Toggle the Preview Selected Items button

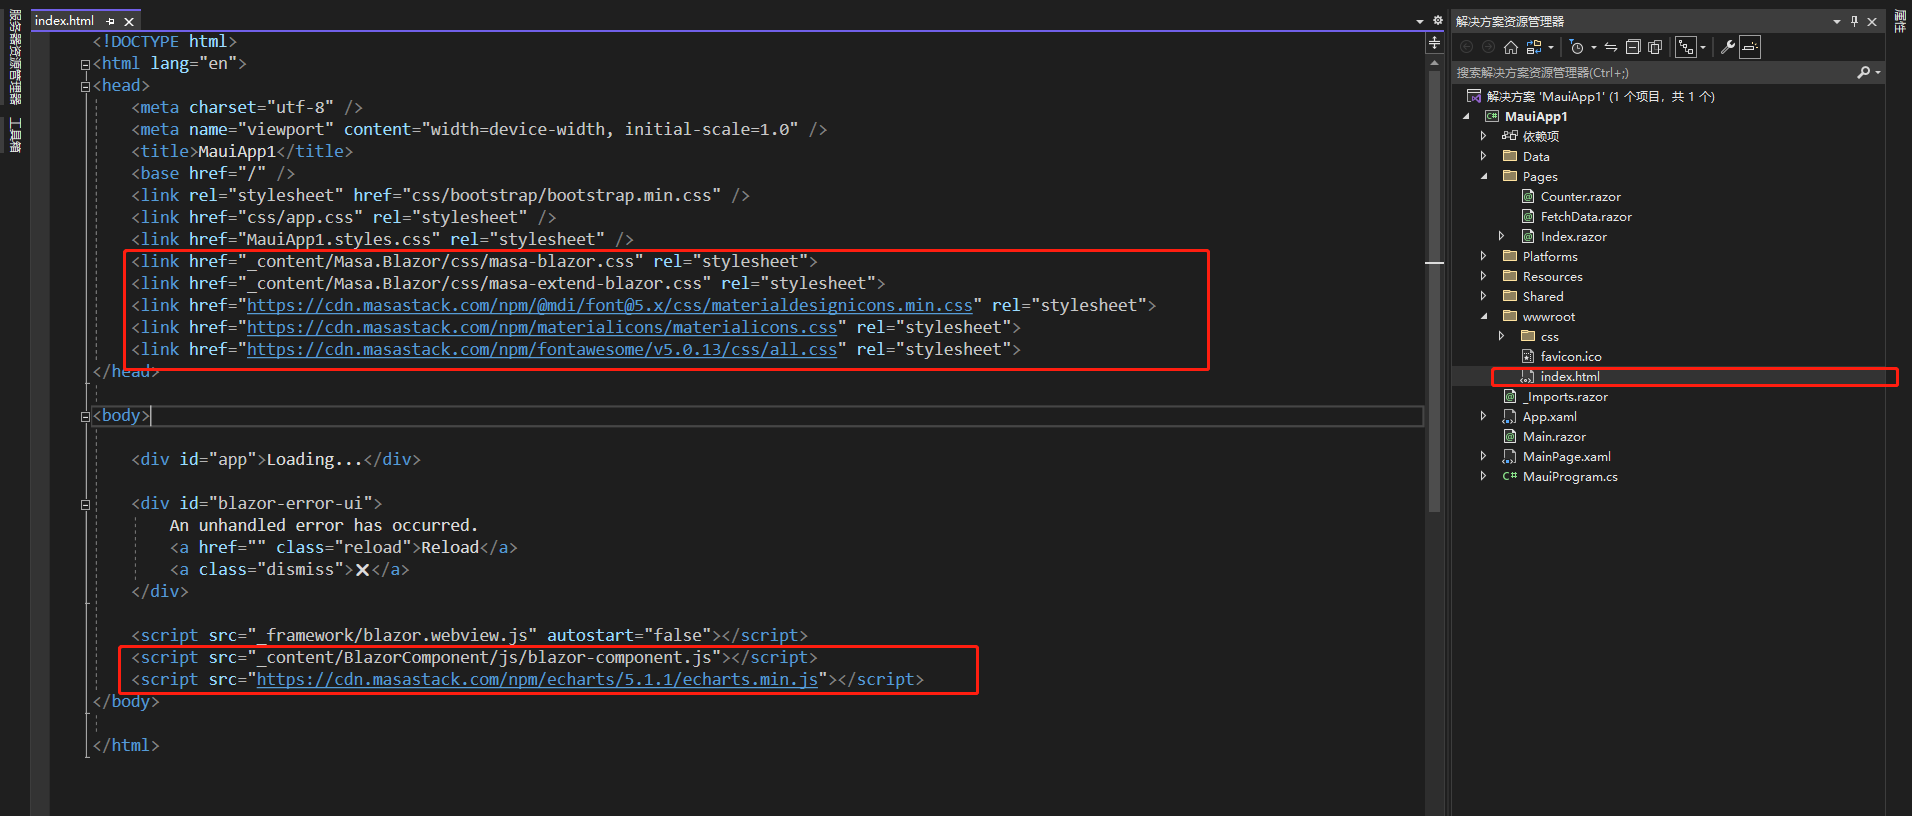click(1750, 47)
